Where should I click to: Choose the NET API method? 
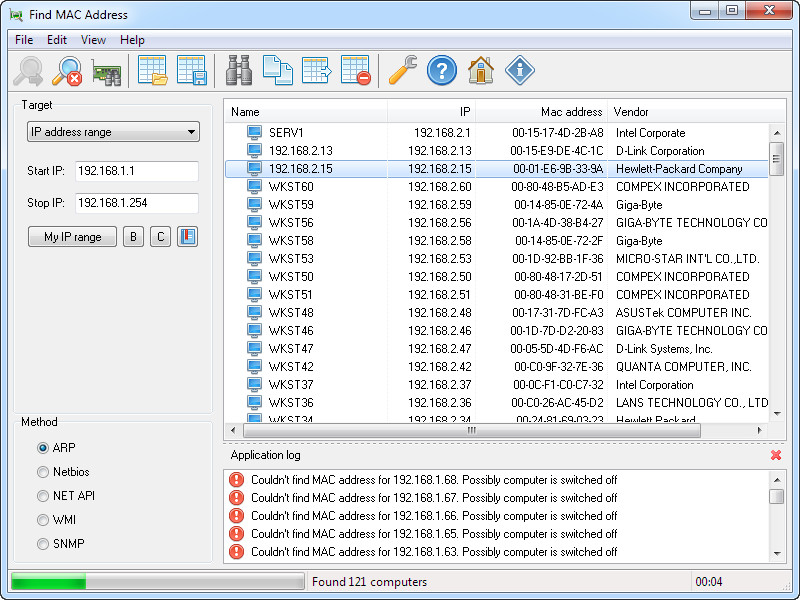point(43,496)
